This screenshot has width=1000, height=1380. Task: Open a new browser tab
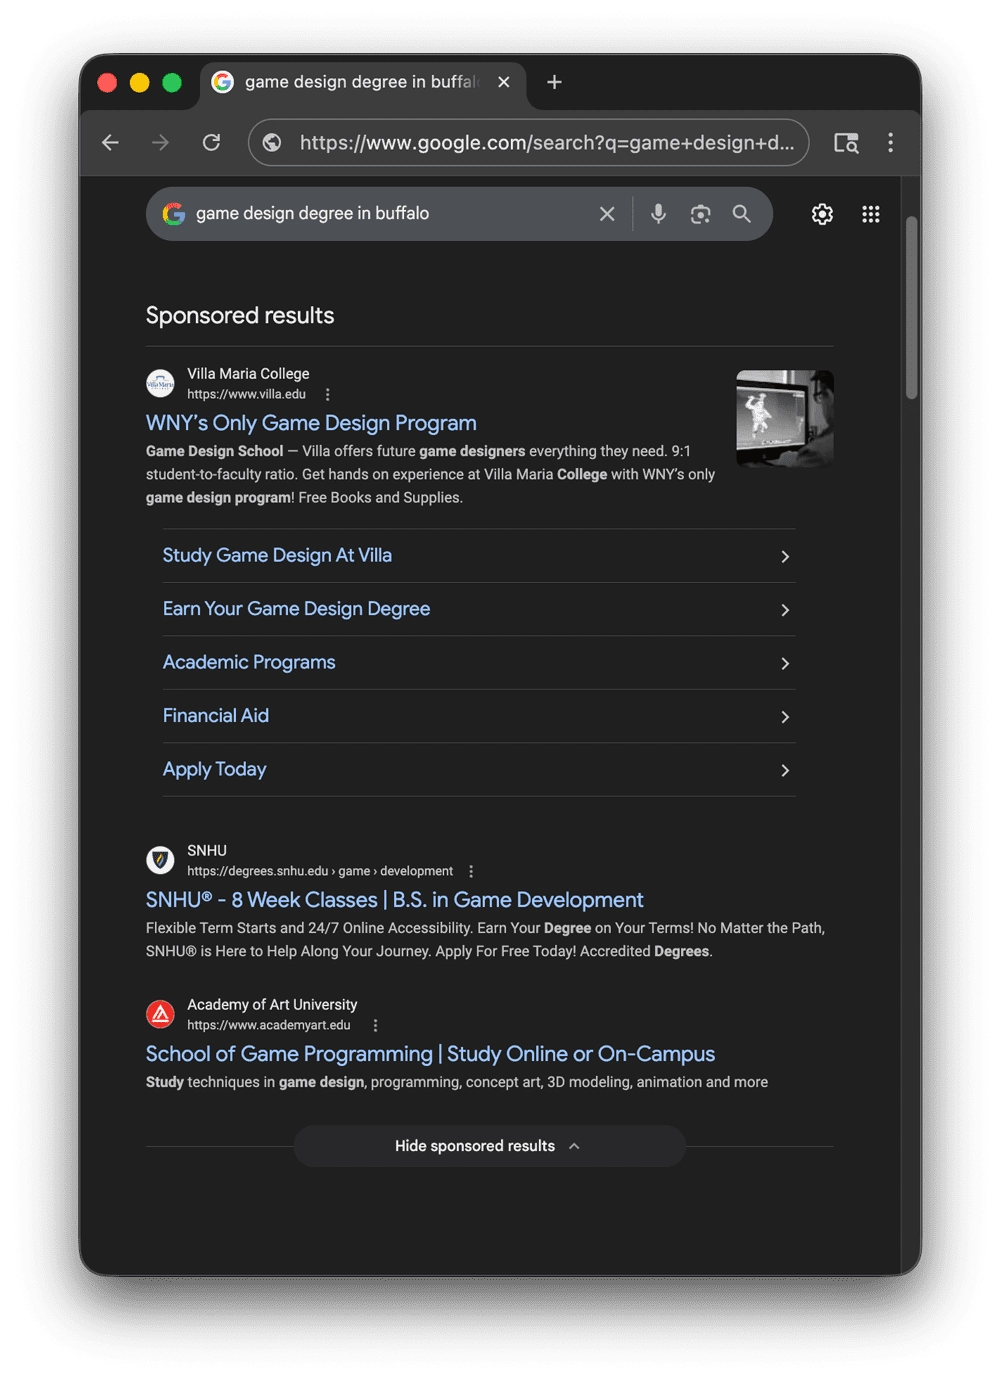554,82
